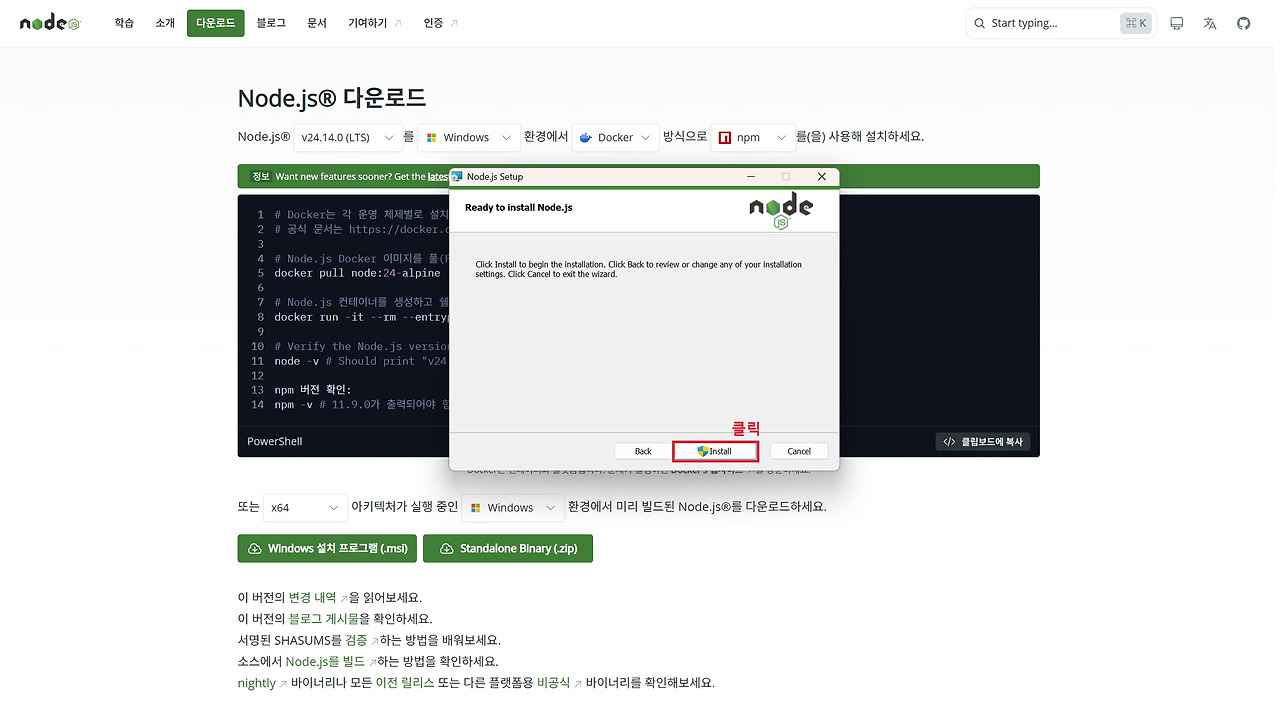Click the Node.js logo in the header
Image resolution: width=1280 pixels, height=706 pixels.
coord(50,23)
